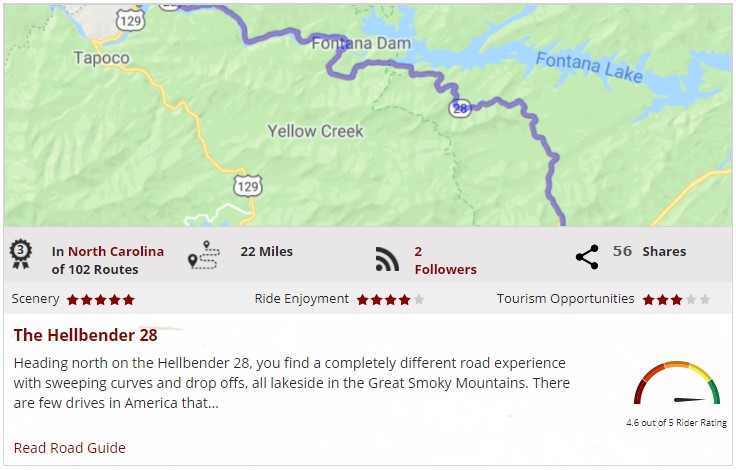Click the Ride Enjoyment star rating
Viewport: 736px width, 470px height.
pyautogui.click(x=390, y=299)
